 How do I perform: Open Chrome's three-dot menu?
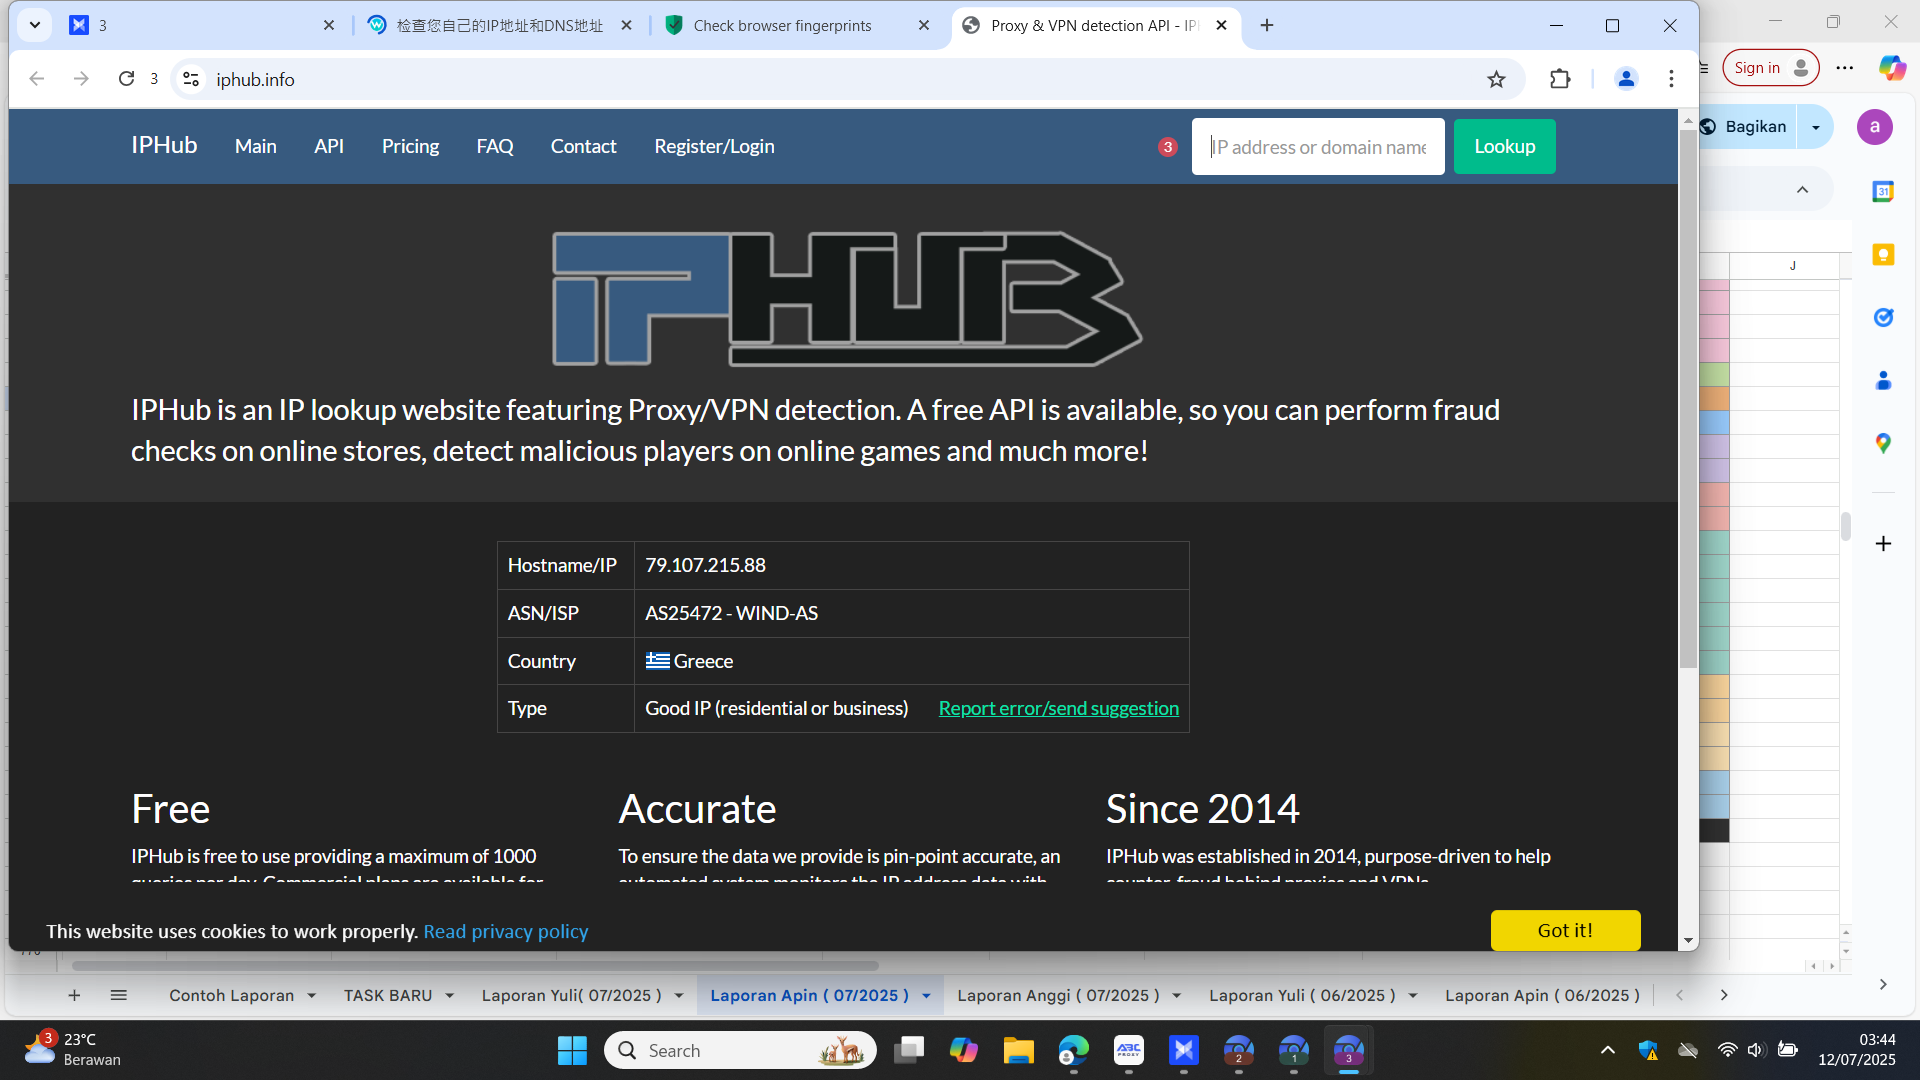[x=1671, y=79]
